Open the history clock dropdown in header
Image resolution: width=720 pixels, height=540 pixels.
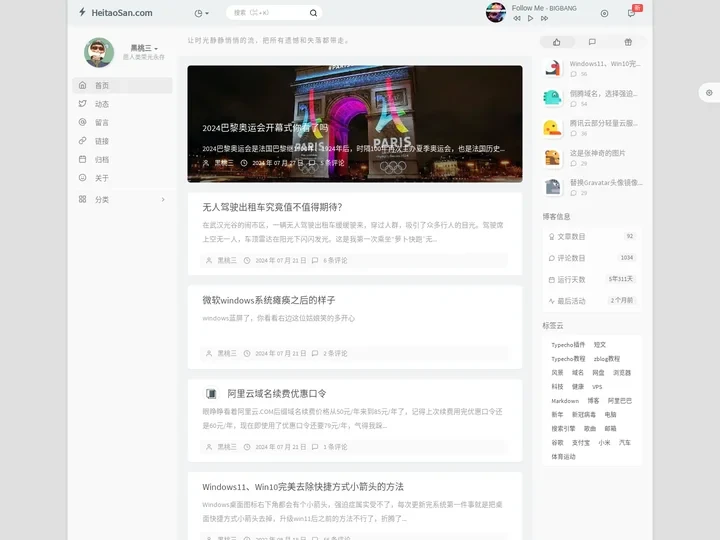tap(201, 13)
